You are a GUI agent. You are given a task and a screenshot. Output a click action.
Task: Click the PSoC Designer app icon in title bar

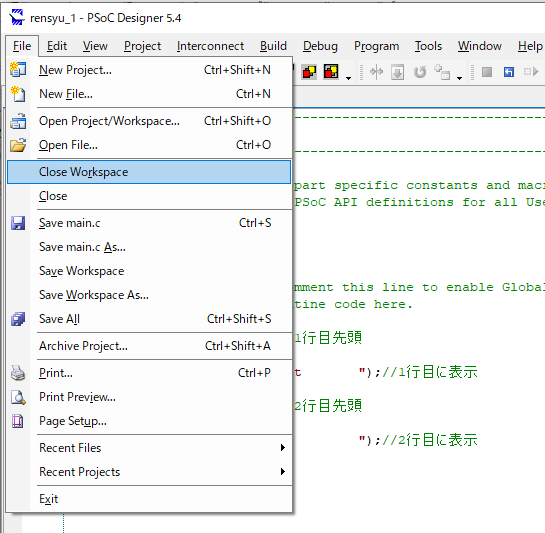pos(17,17)
